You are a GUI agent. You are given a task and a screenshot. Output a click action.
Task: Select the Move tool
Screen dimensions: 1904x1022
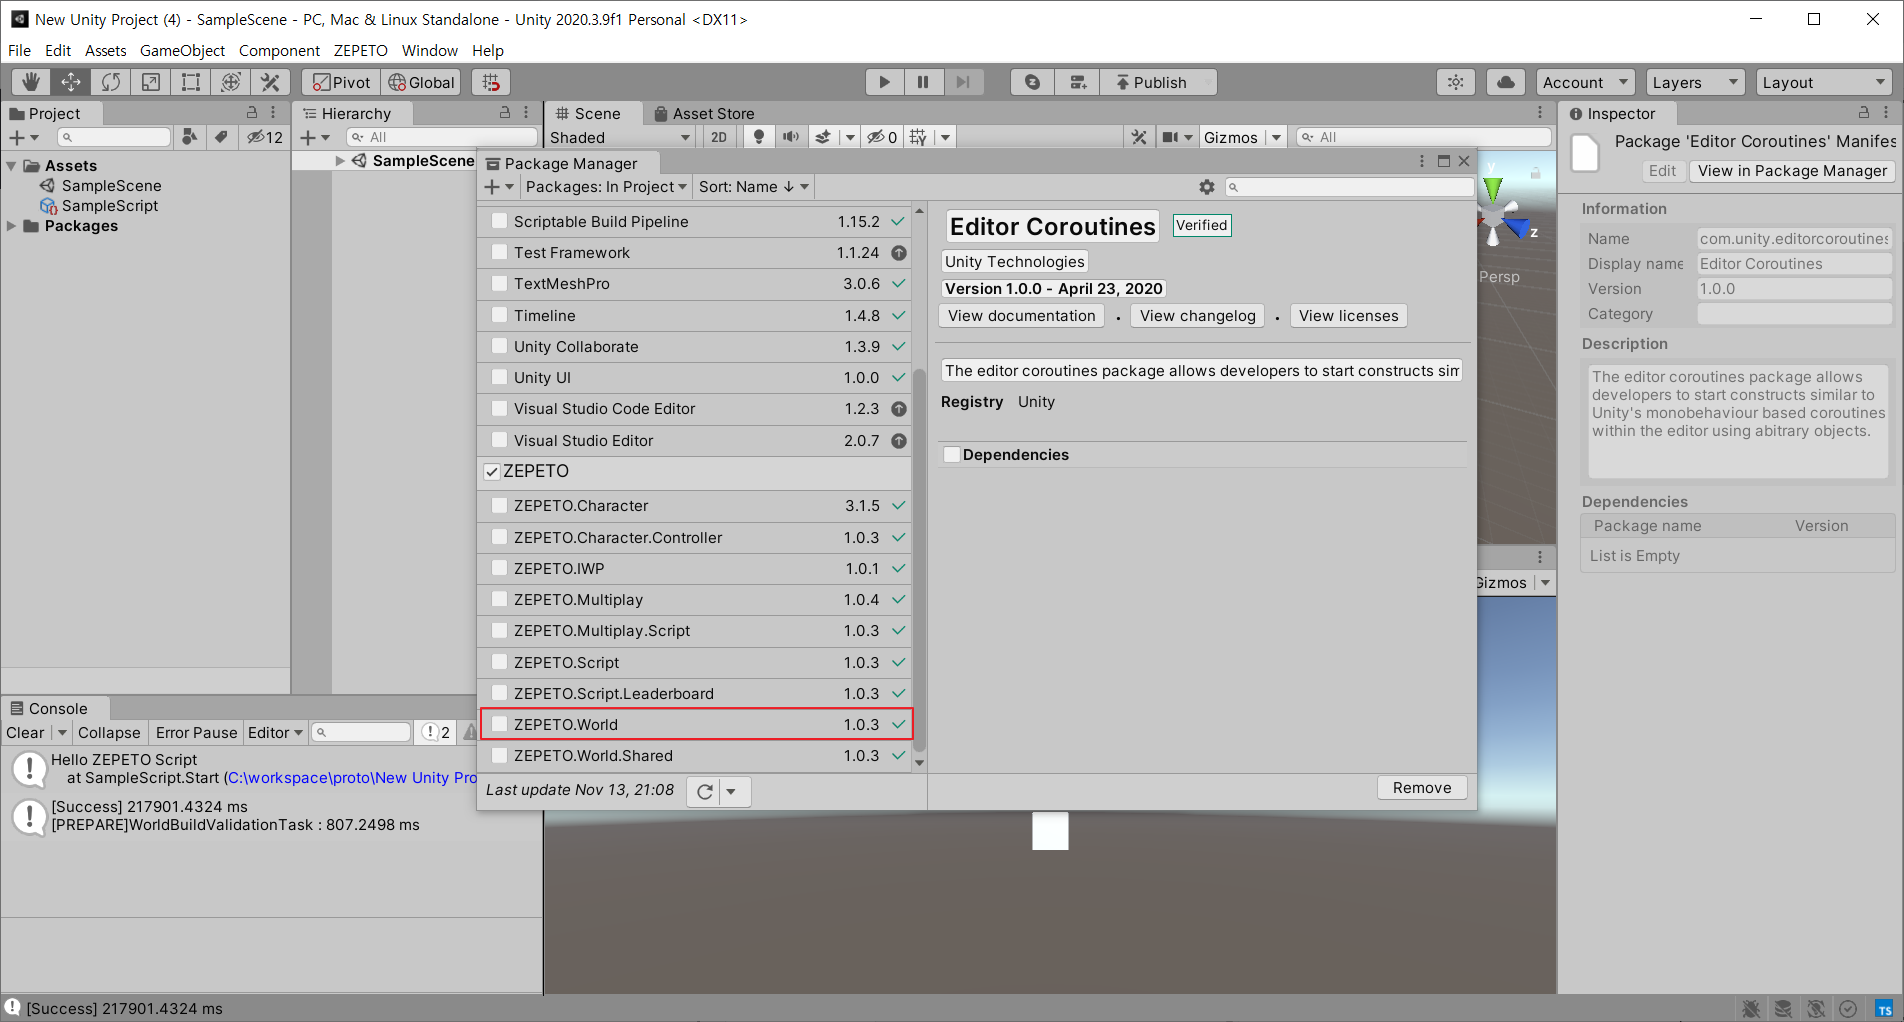71,82
